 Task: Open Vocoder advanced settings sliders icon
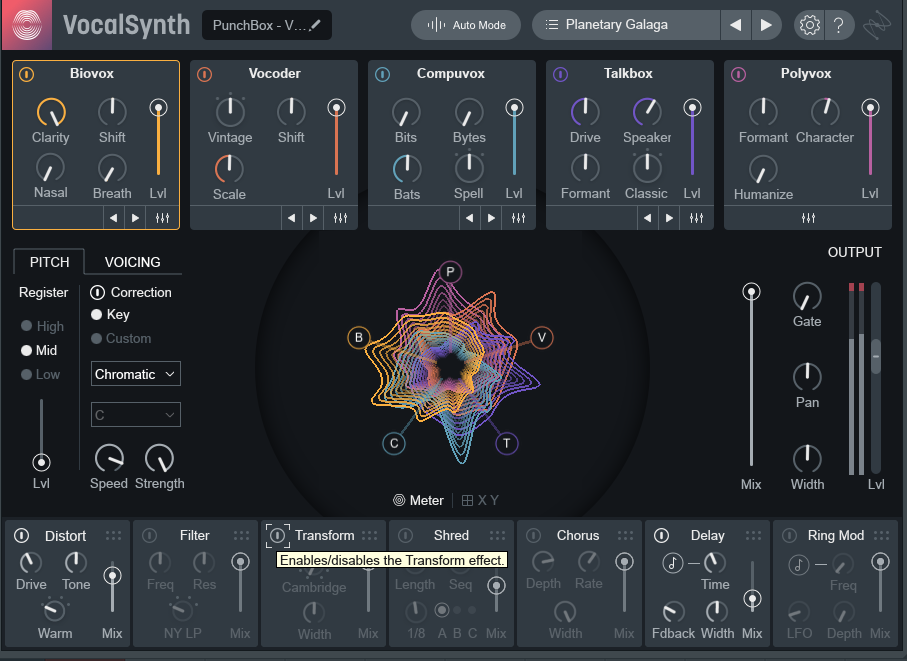pos(340,218)
